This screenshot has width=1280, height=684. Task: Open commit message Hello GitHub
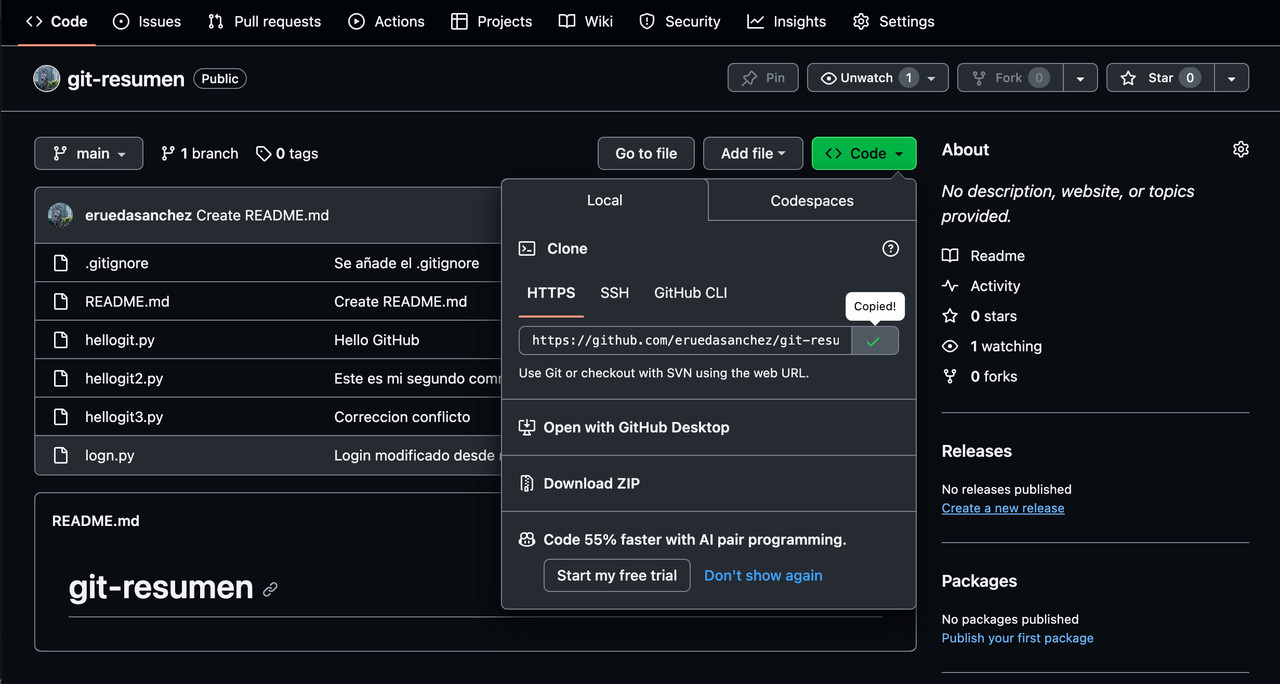[377, 340]
